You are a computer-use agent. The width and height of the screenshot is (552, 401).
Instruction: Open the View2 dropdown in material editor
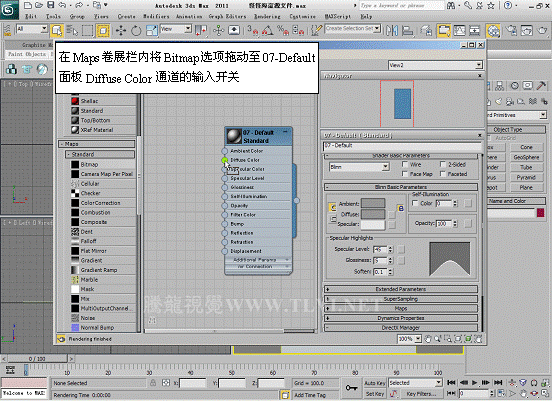point(435,65)
